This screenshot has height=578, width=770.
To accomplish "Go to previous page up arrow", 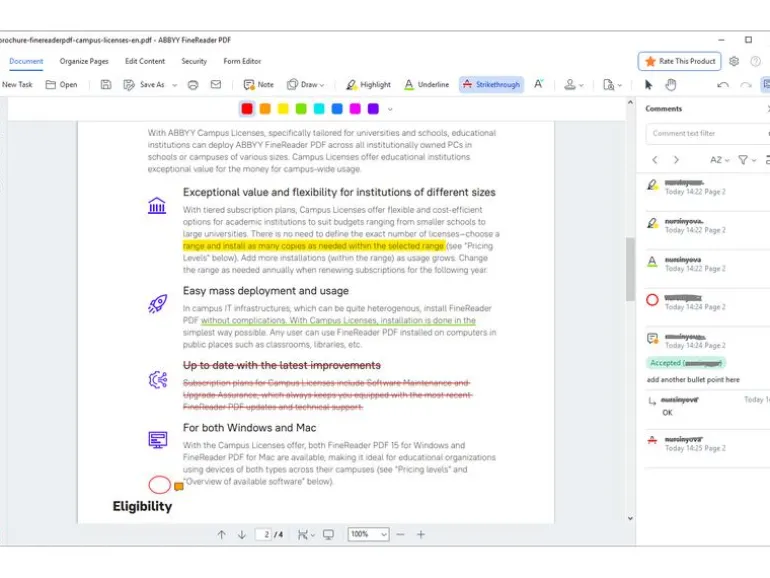I will pos(221,534).
